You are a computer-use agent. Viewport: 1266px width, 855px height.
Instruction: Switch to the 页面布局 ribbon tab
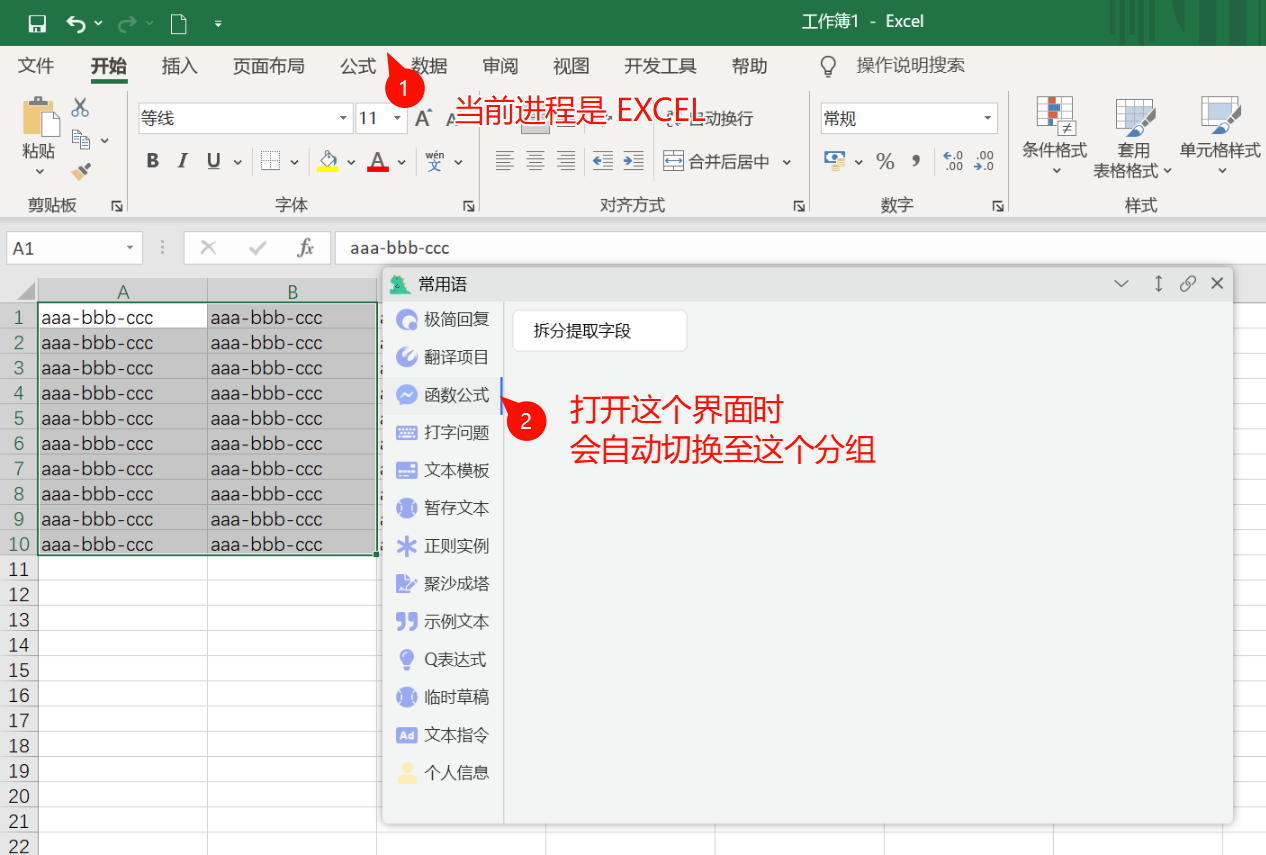(269, 66)
